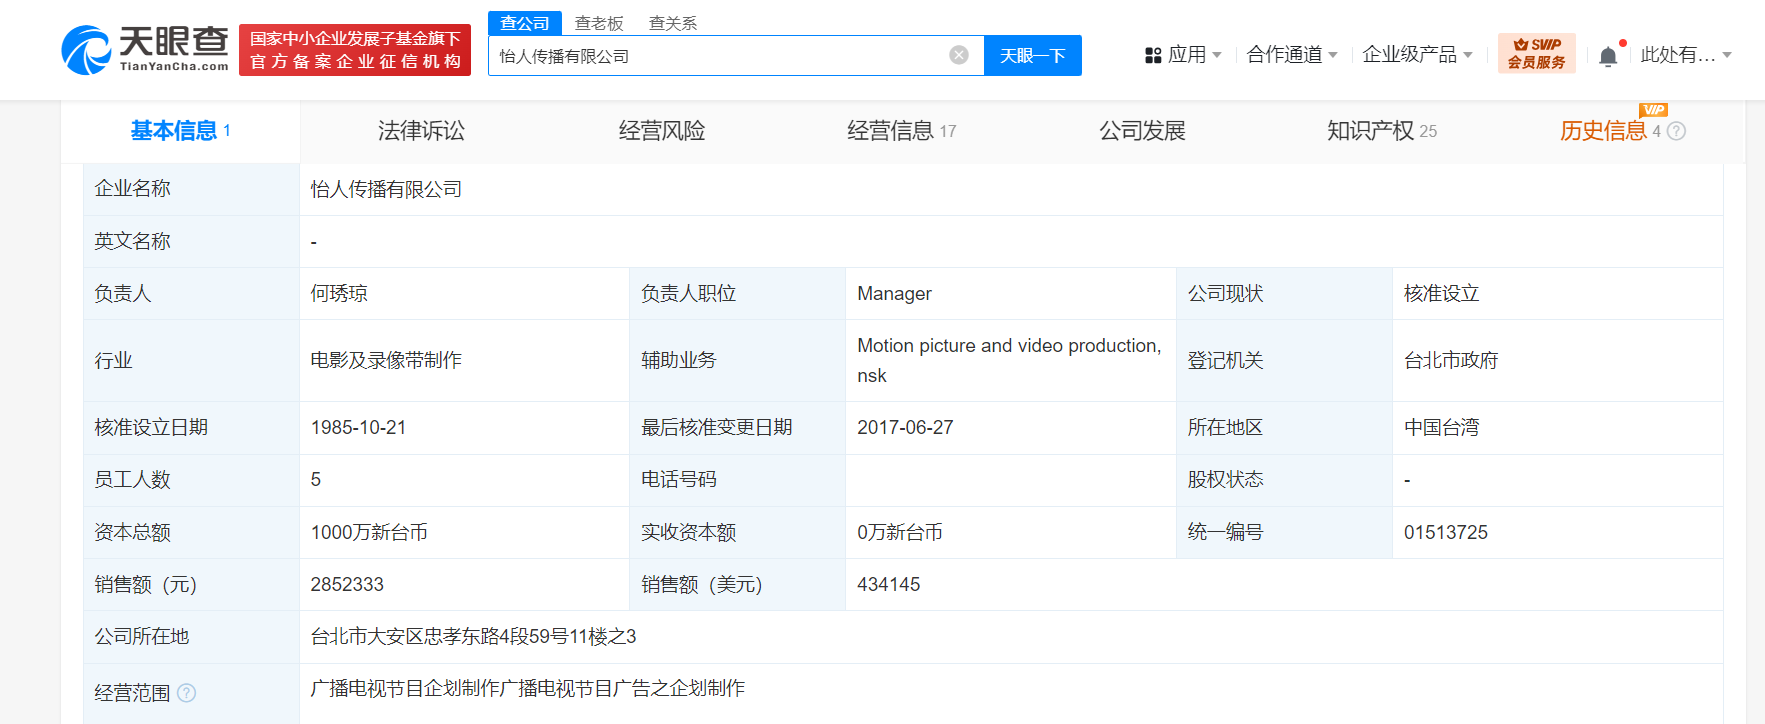Viewport: 1765px width, 724px height.
Task: Click the 中国台湾 region value
Action: [1441, 427]
